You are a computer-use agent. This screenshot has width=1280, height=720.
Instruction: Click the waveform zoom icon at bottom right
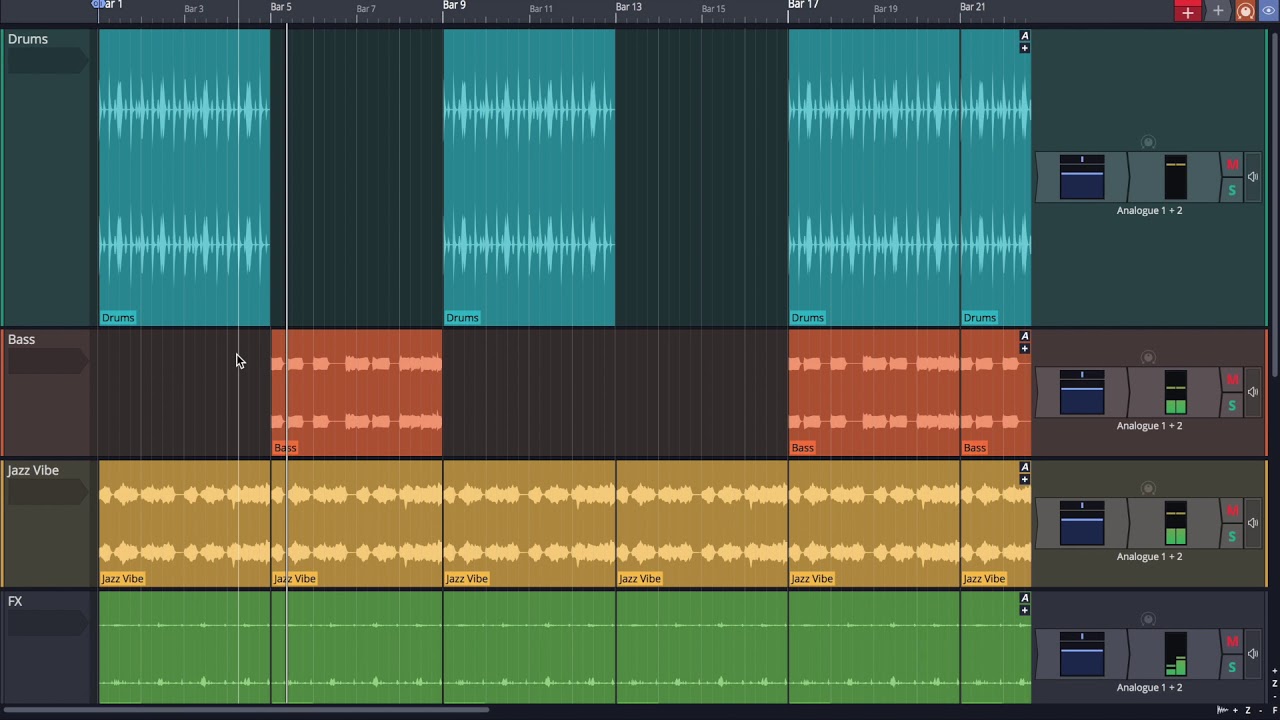click(1222, 711)
